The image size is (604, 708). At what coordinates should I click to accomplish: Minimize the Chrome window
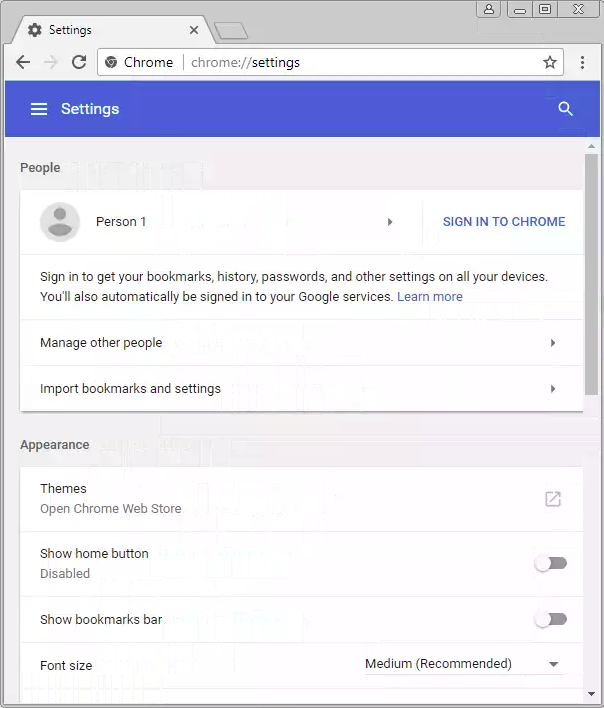520,9
